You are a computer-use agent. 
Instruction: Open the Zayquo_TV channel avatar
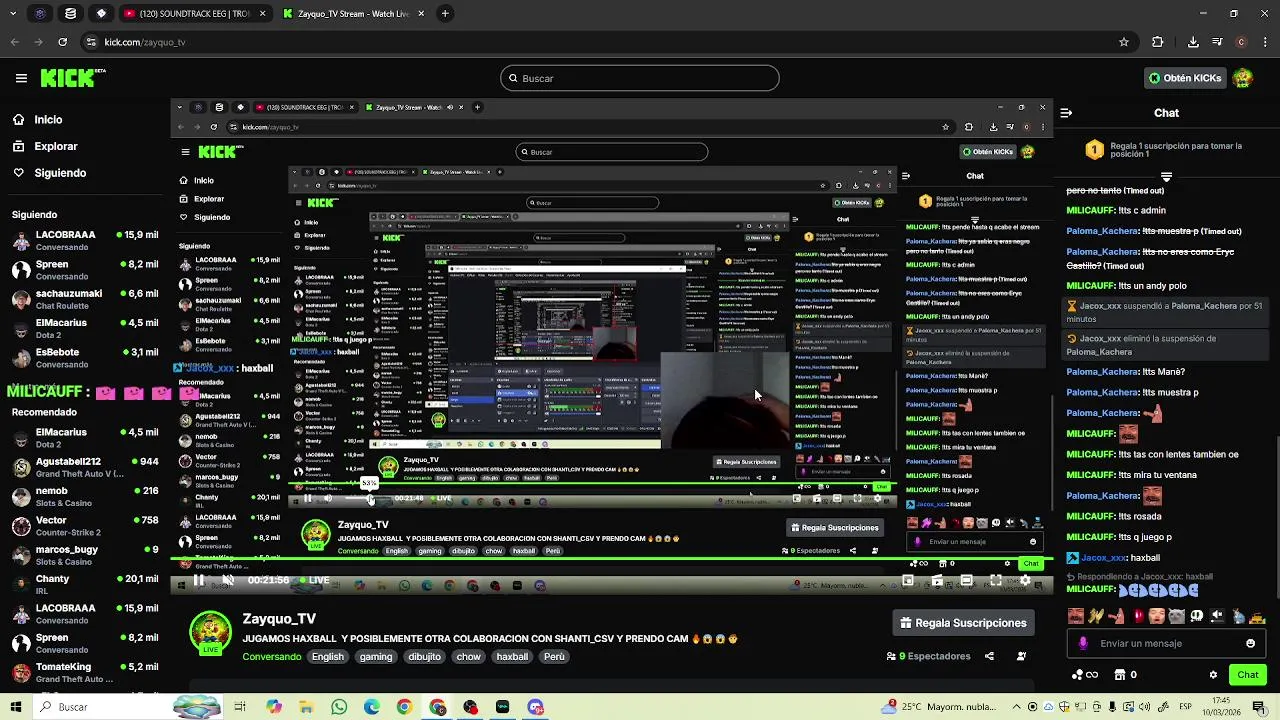click(x=210, y=632)
